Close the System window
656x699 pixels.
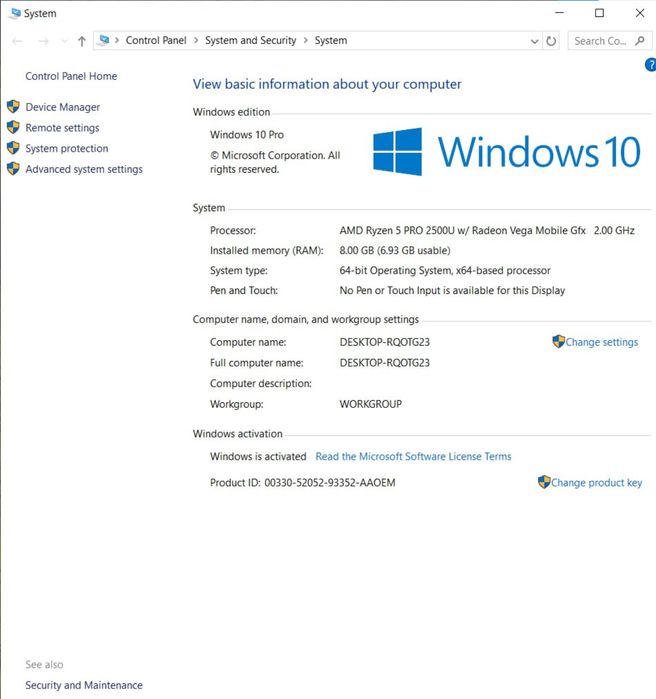pos(640,13)
